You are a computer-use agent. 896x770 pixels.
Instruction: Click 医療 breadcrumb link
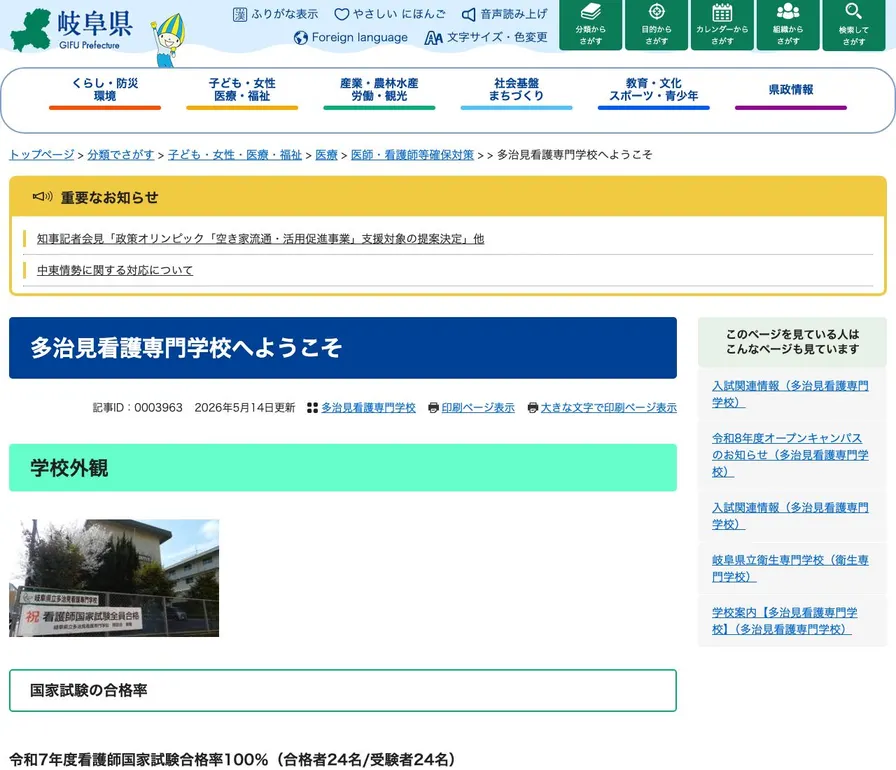[x=326, y=154]
